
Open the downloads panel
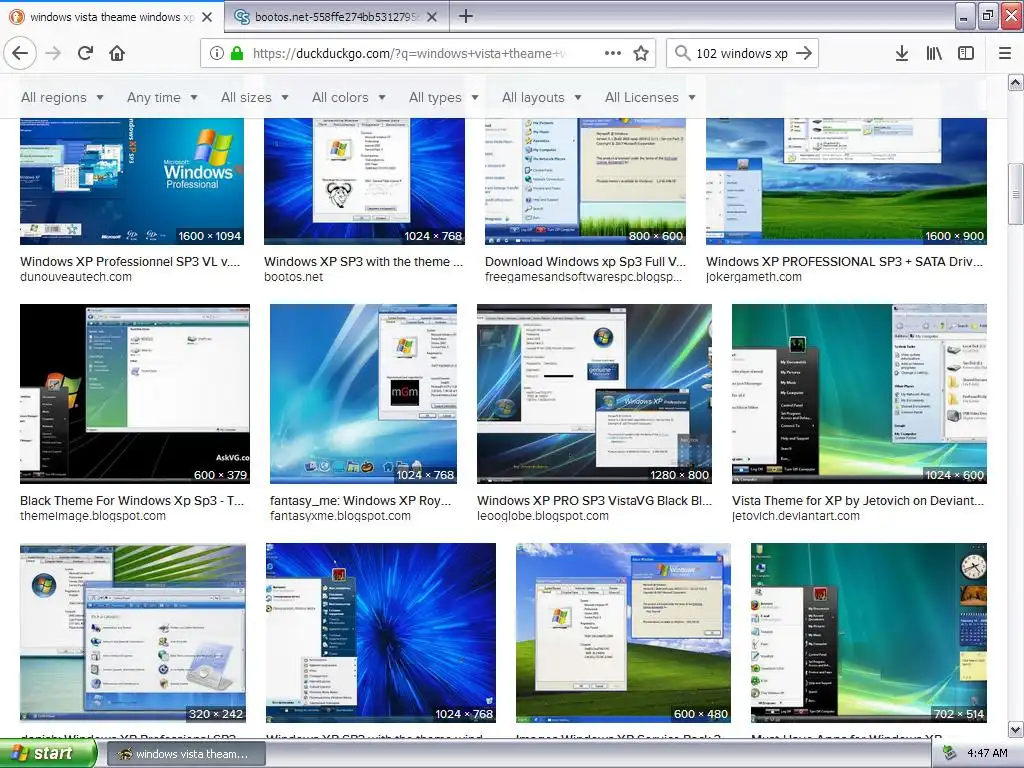[901, 53]
